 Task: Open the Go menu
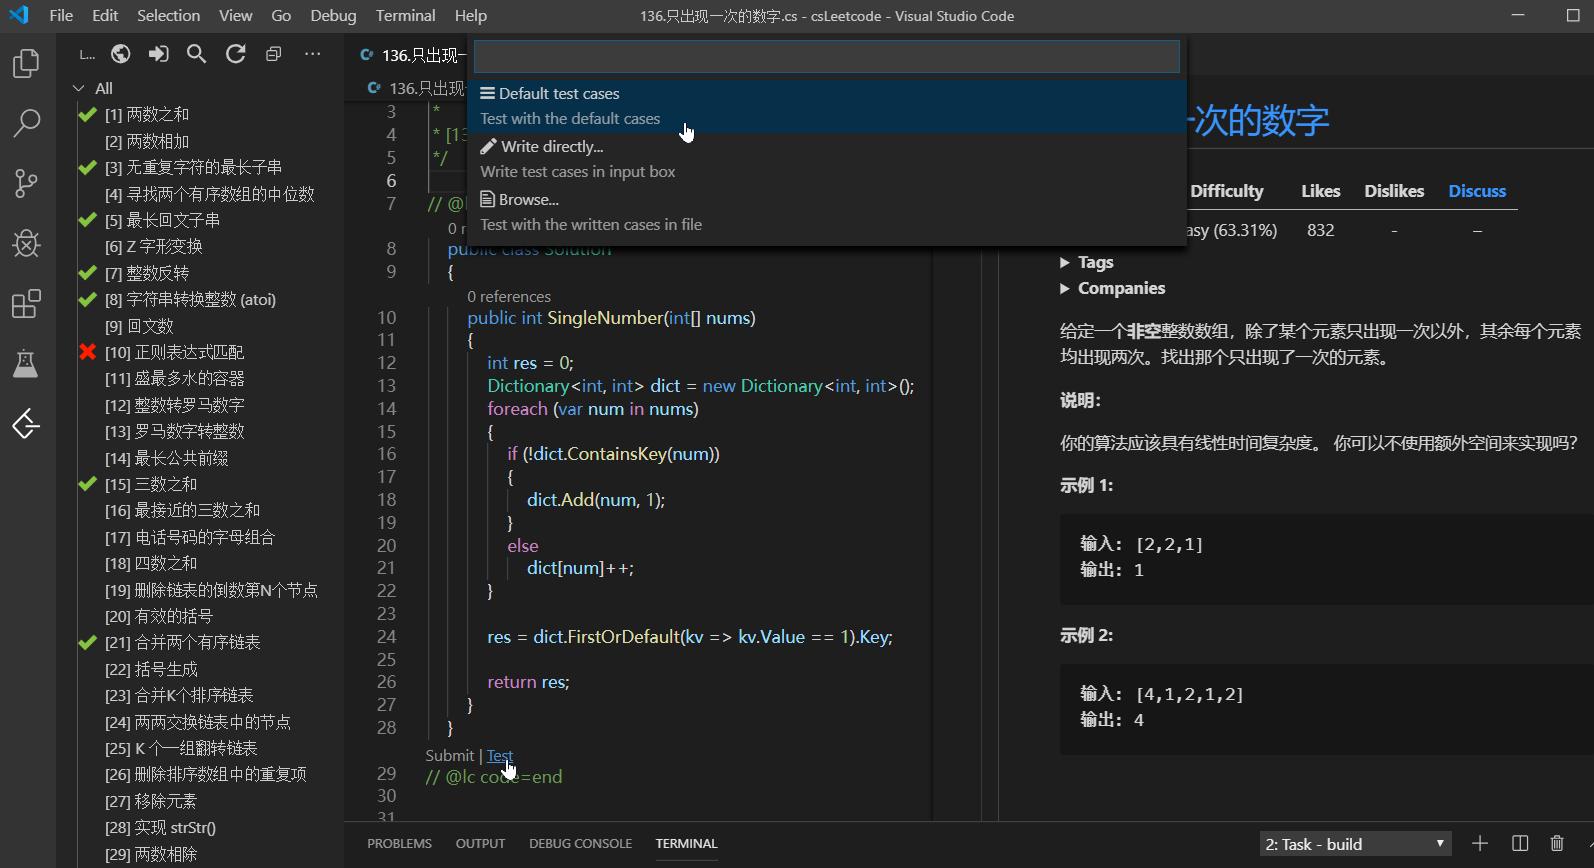tap(281, 15)
